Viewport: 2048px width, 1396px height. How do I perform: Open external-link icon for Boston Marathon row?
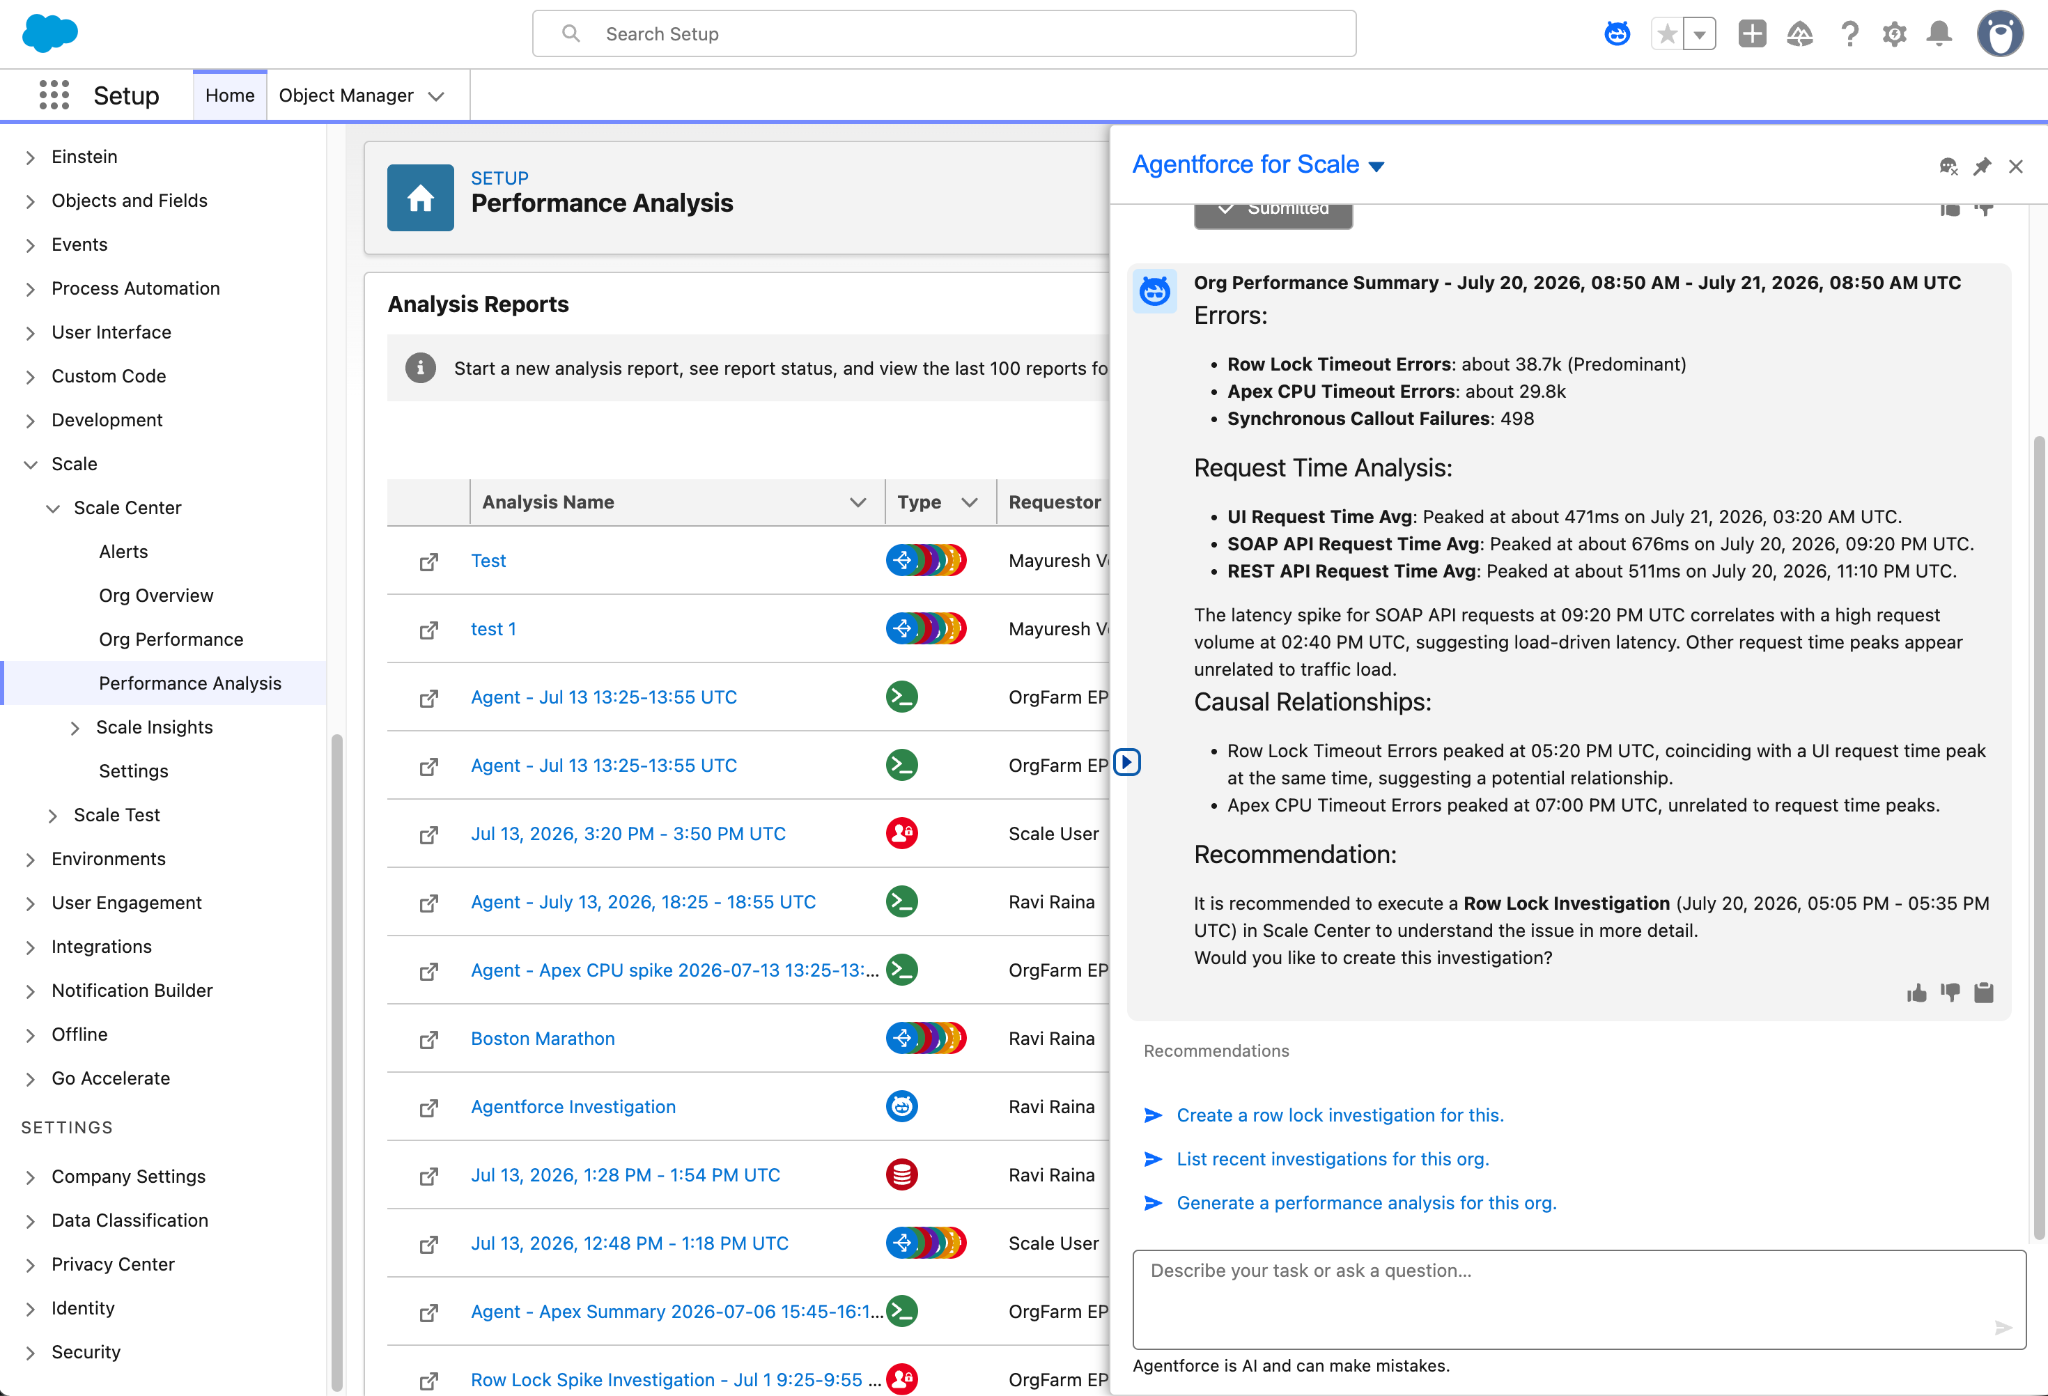[x=429, y=1040]
